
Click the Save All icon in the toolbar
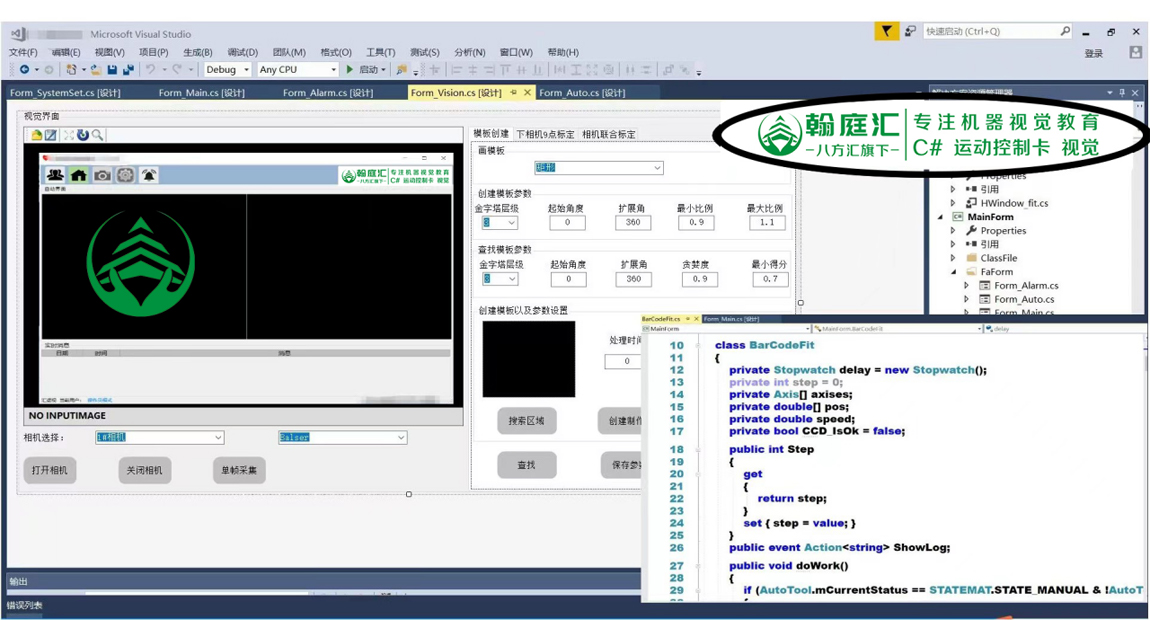click(x=128, y=70)
